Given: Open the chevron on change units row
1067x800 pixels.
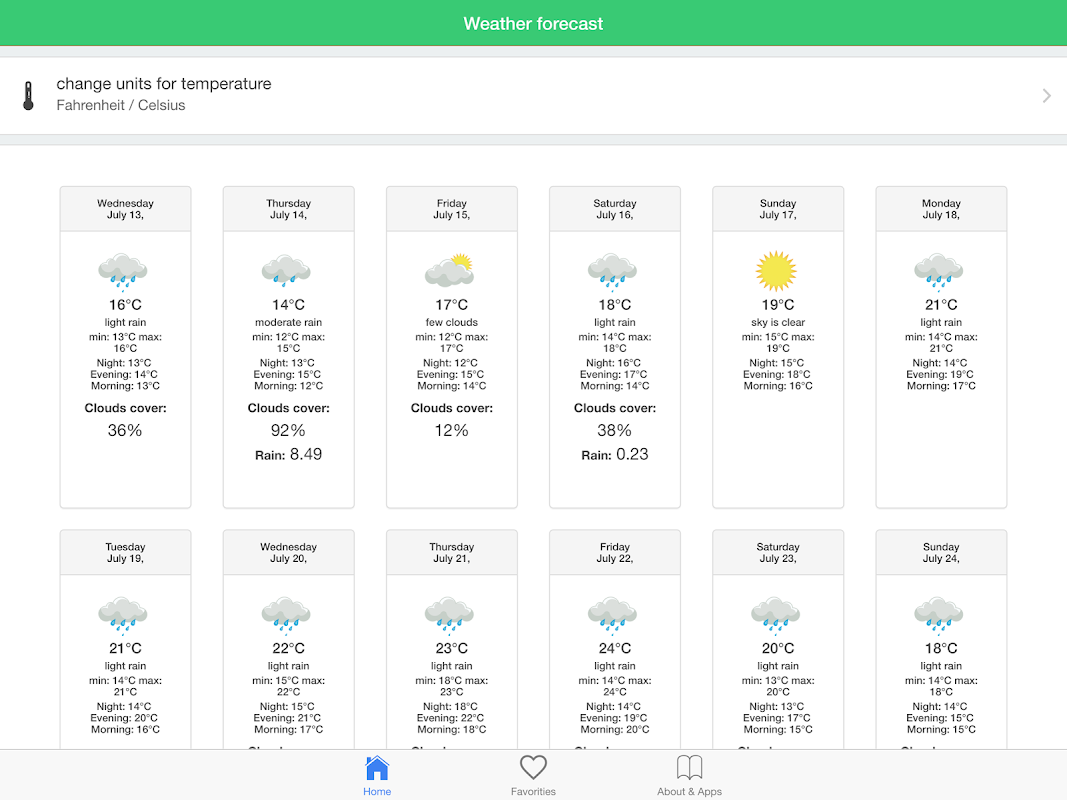Looking at the screenshot, I should (1047, 96).
